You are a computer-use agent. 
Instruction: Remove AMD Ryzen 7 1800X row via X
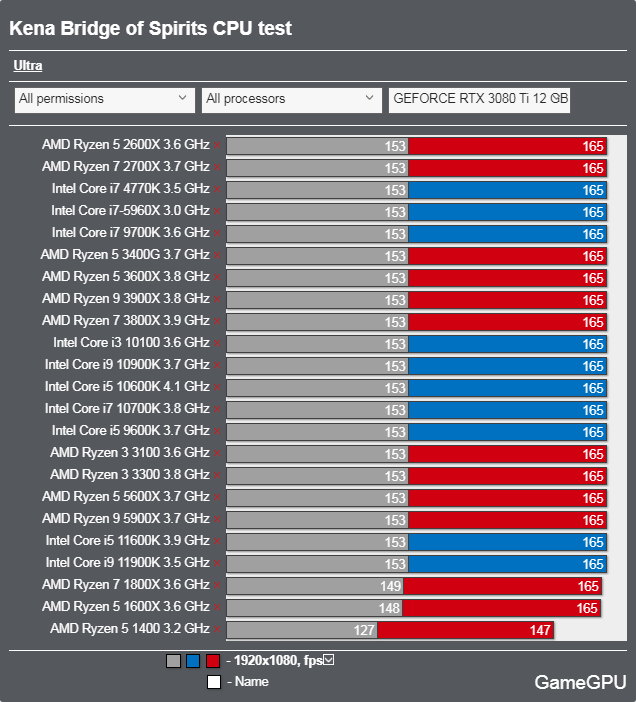pyautogui.click(x=217, y=585)
